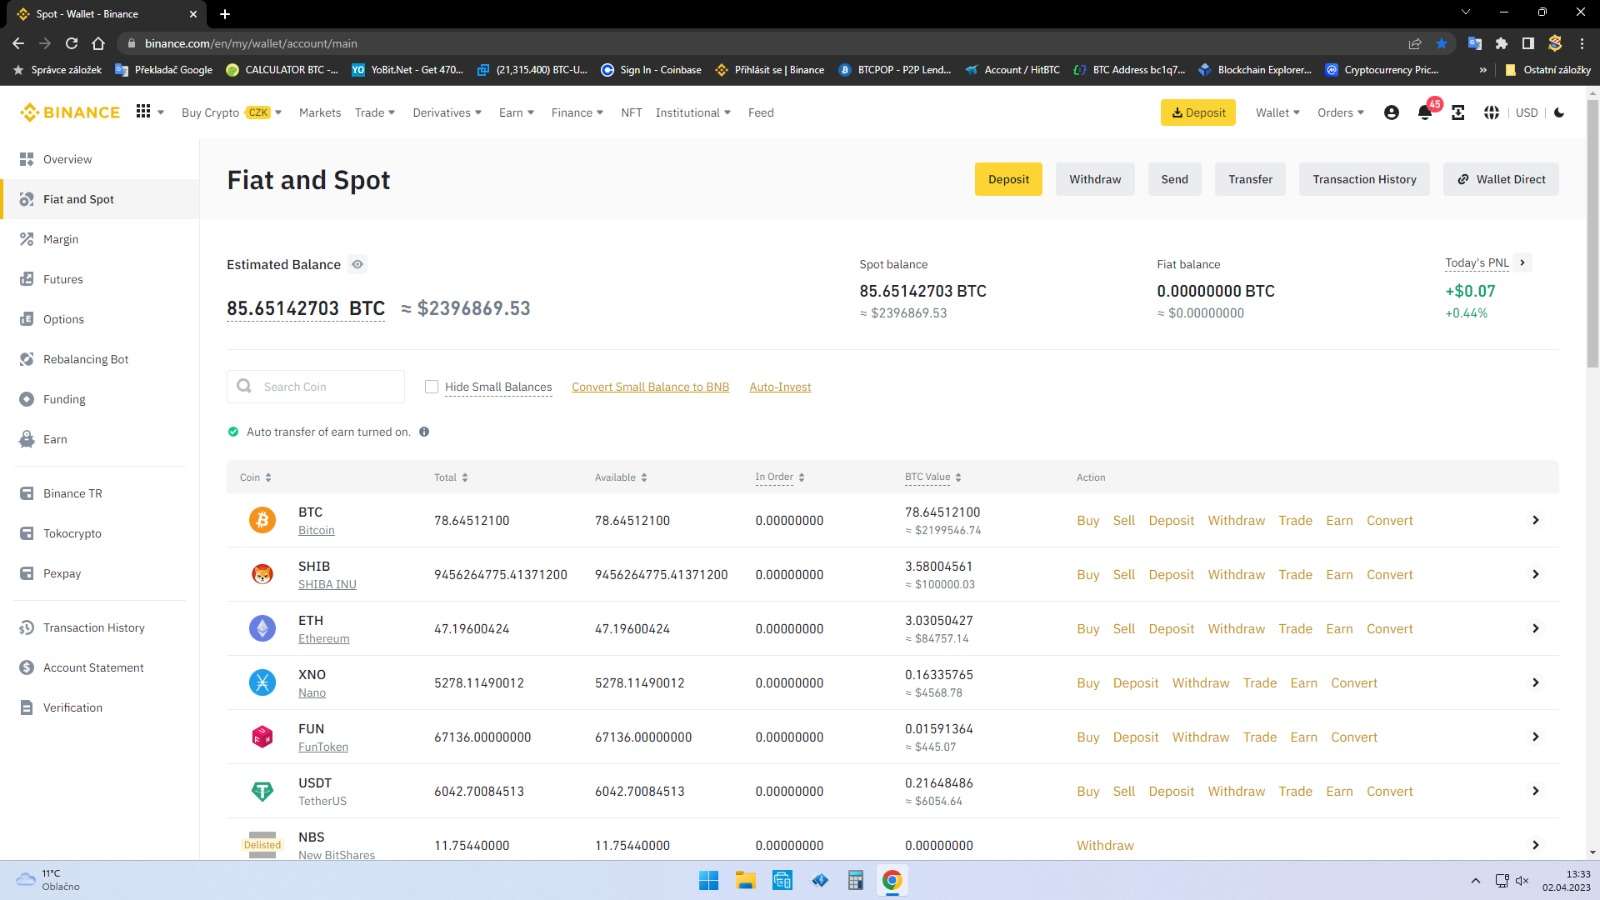Enable the Hide Small Balances checkbox
Screen dimensions: 1600x900
[432, 387]
